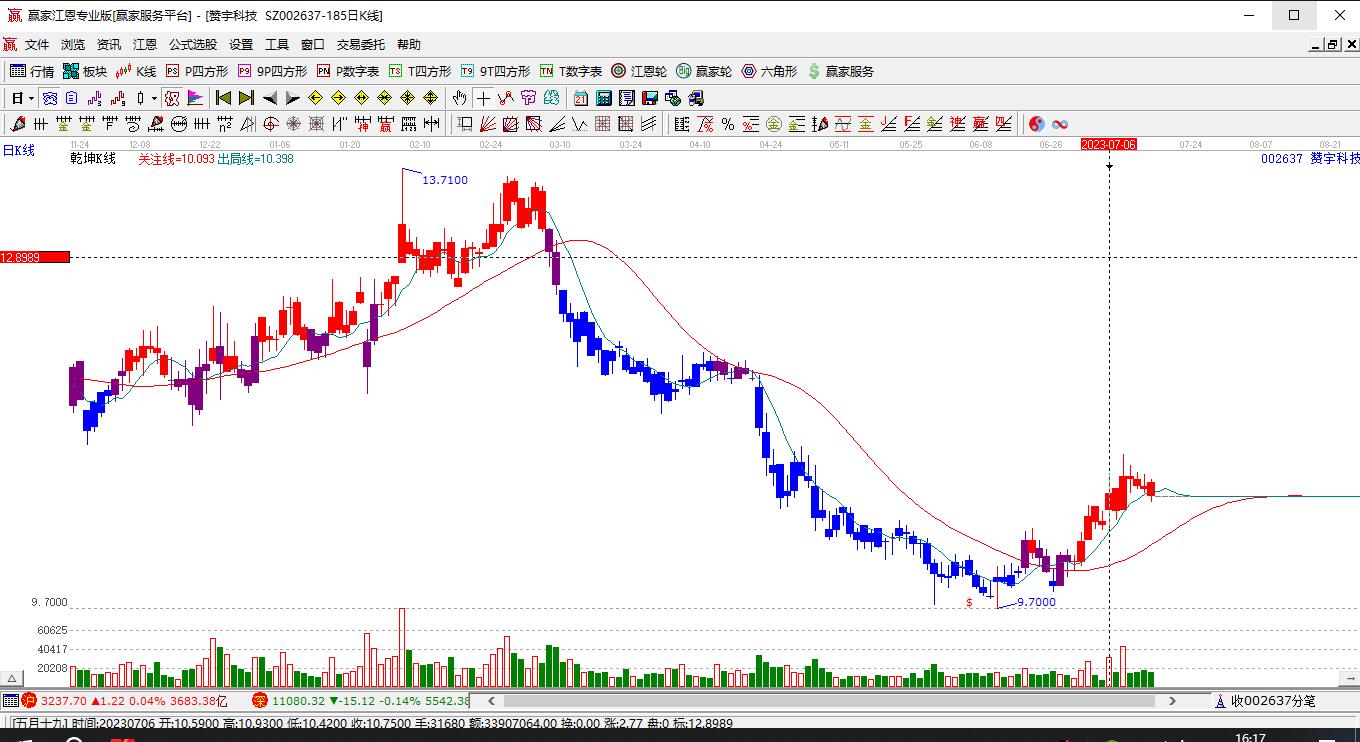The height and width of the screenshot is (742, 1360).
Task: Open the 工具 menu
Action: [x=277, y=45]
